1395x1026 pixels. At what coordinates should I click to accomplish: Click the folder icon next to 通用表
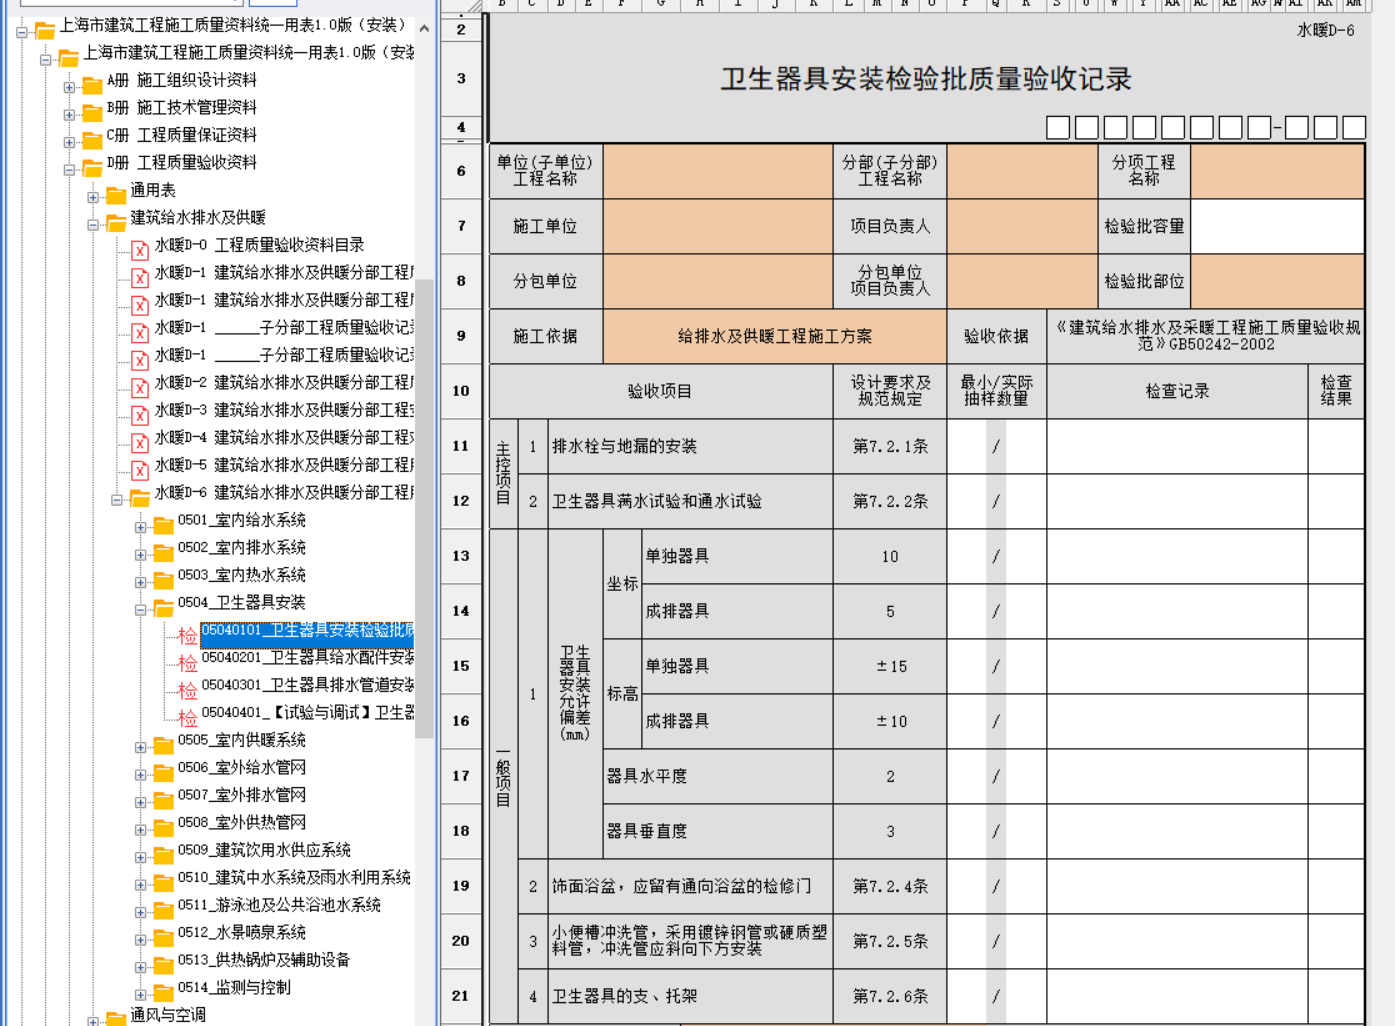point(116,194)
